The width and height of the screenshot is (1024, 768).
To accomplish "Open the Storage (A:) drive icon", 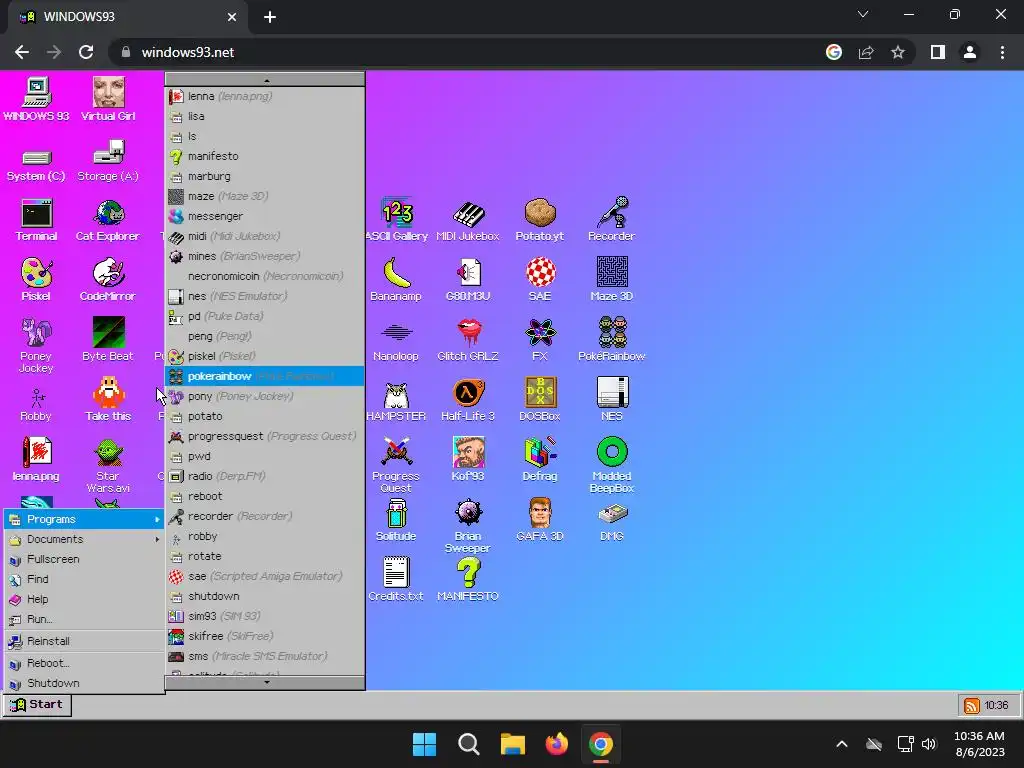I will click(108, 162).
